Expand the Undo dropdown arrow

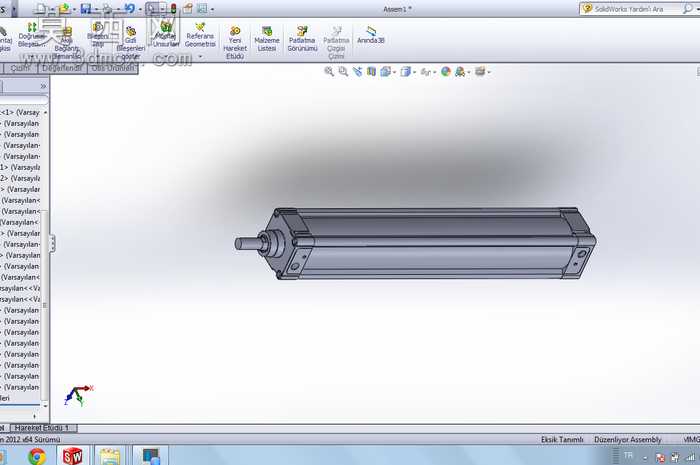140,9
